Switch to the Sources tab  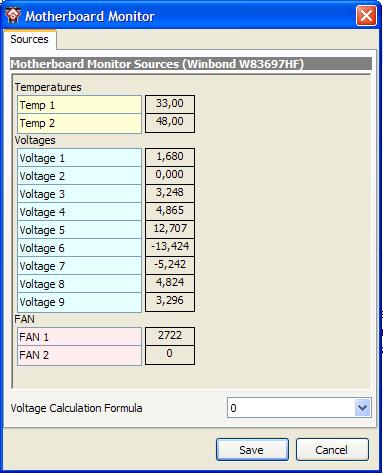coord(29,39)
